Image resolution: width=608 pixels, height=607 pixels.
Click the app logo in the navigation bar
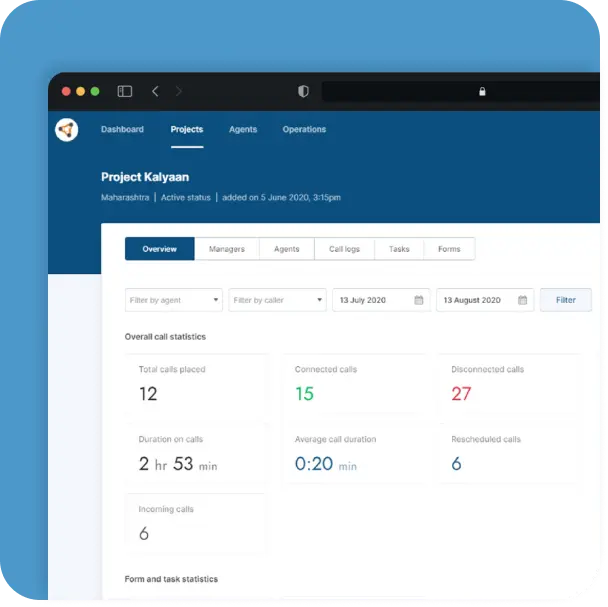[x=67, y=130]
